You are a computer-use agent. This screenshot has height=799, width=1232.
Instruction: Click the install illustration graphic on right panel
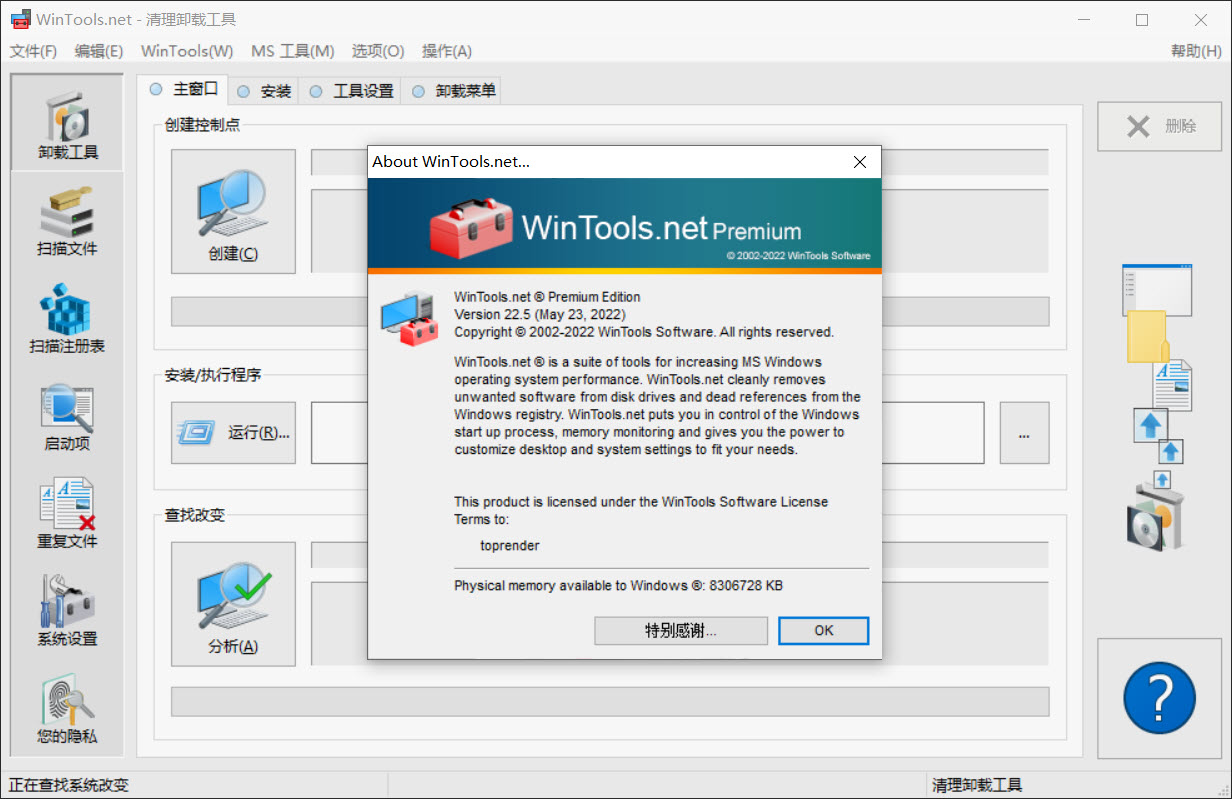1157,406
